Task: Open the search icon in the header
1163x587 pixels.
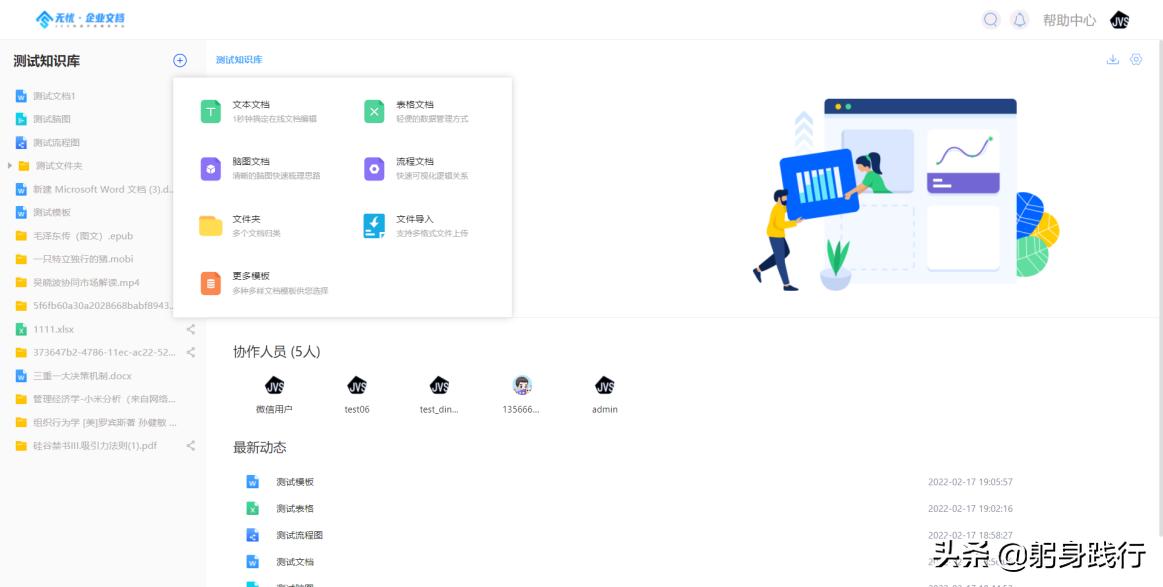Action: click(x=990, y=19)
